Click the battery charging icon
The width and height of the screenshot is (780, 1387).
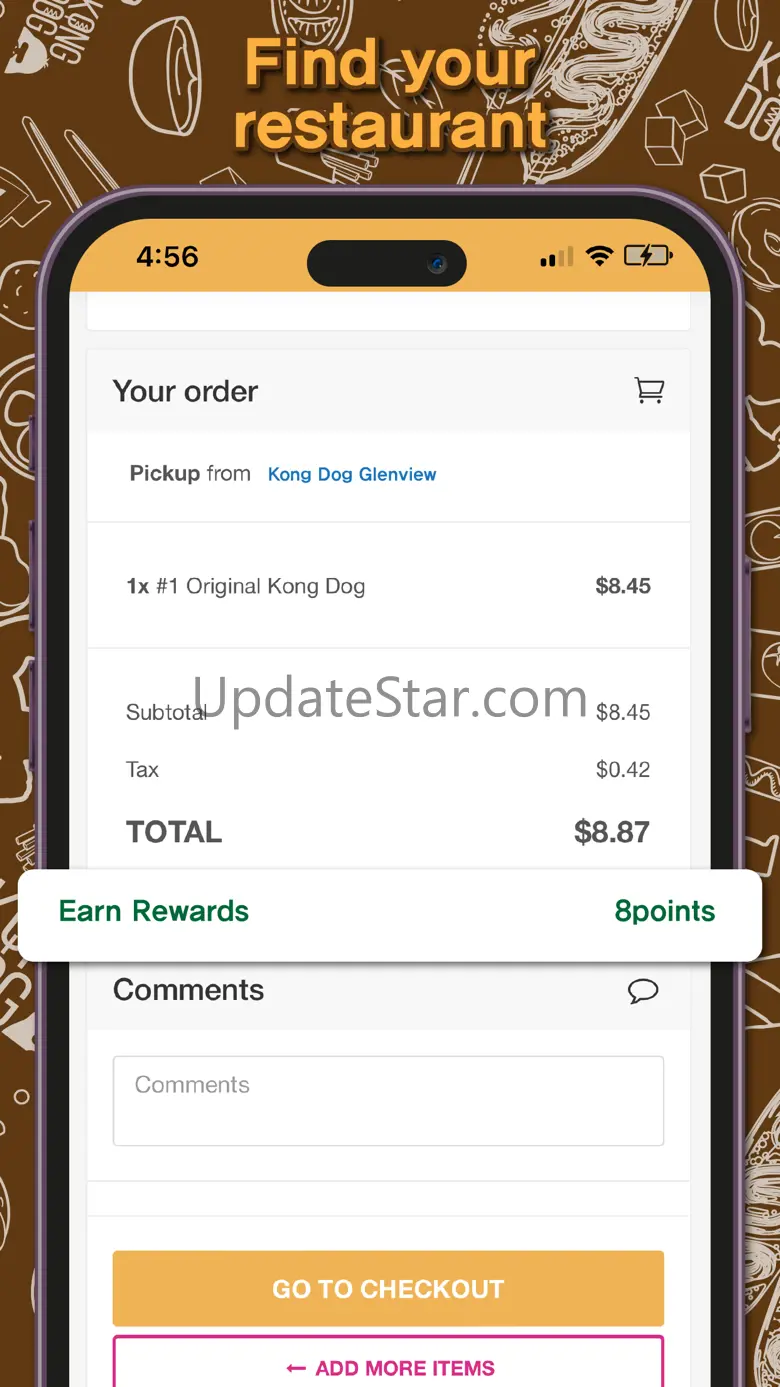(648, 256)
